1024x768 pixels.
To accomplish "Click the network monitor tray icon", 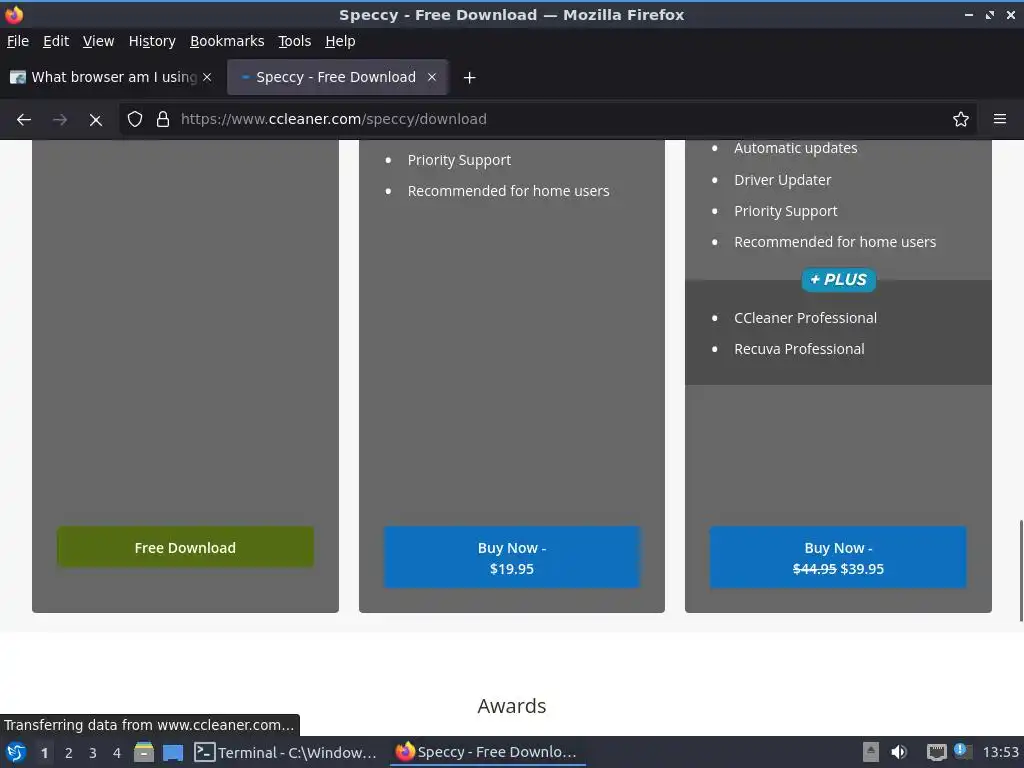I will pyautogui.click(x=936, y=752).
